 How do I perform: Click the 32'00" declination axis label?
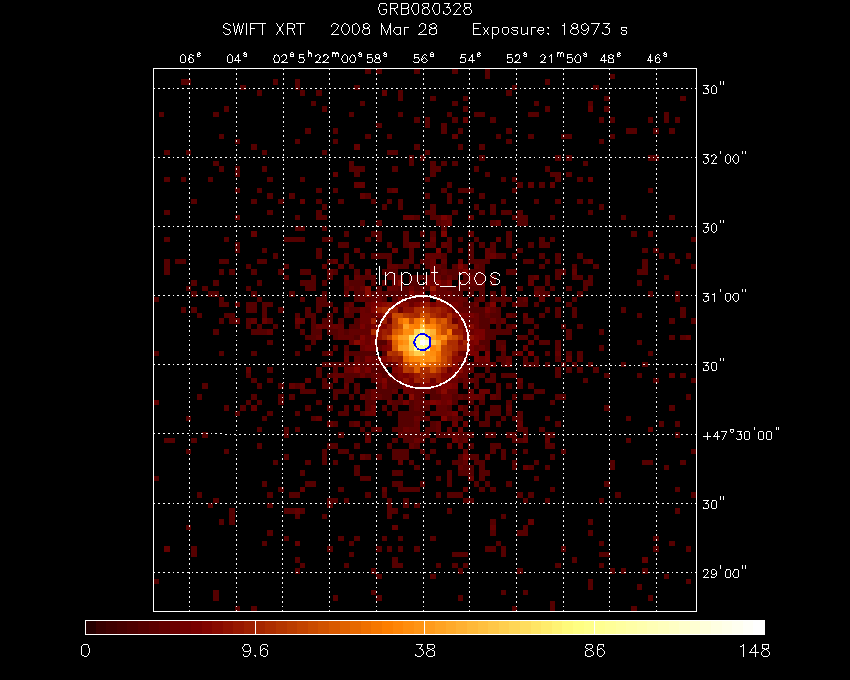(x=726, y=159)
